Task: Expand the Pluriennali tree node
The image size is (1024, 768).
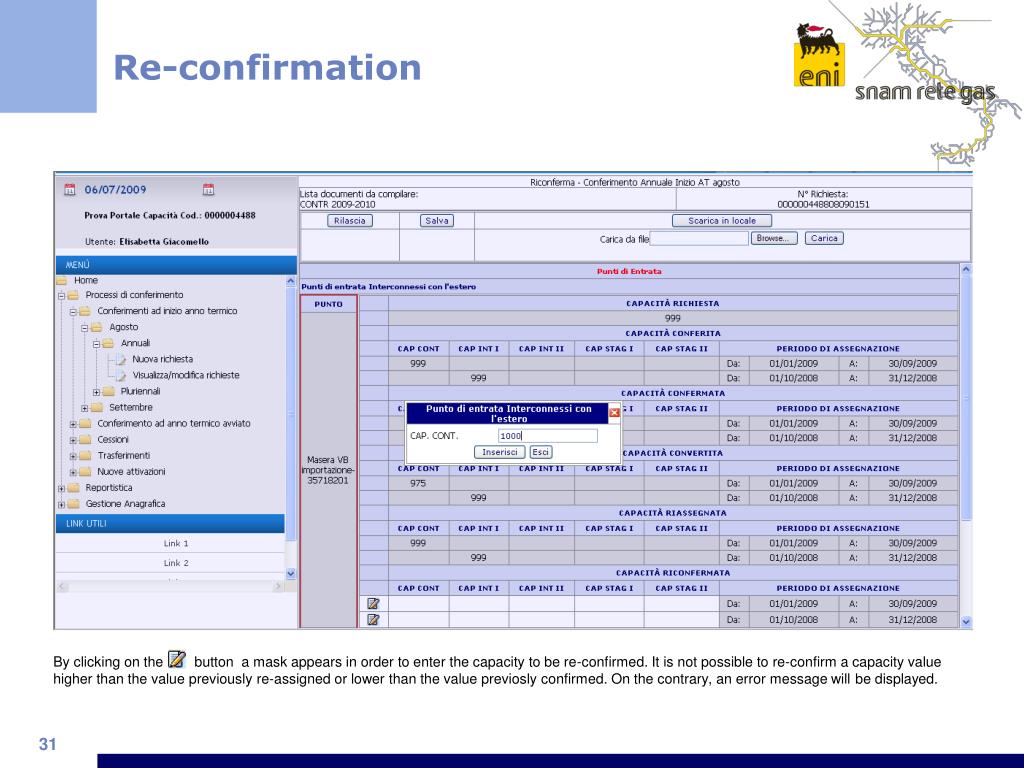Action: tap(97, 392)
